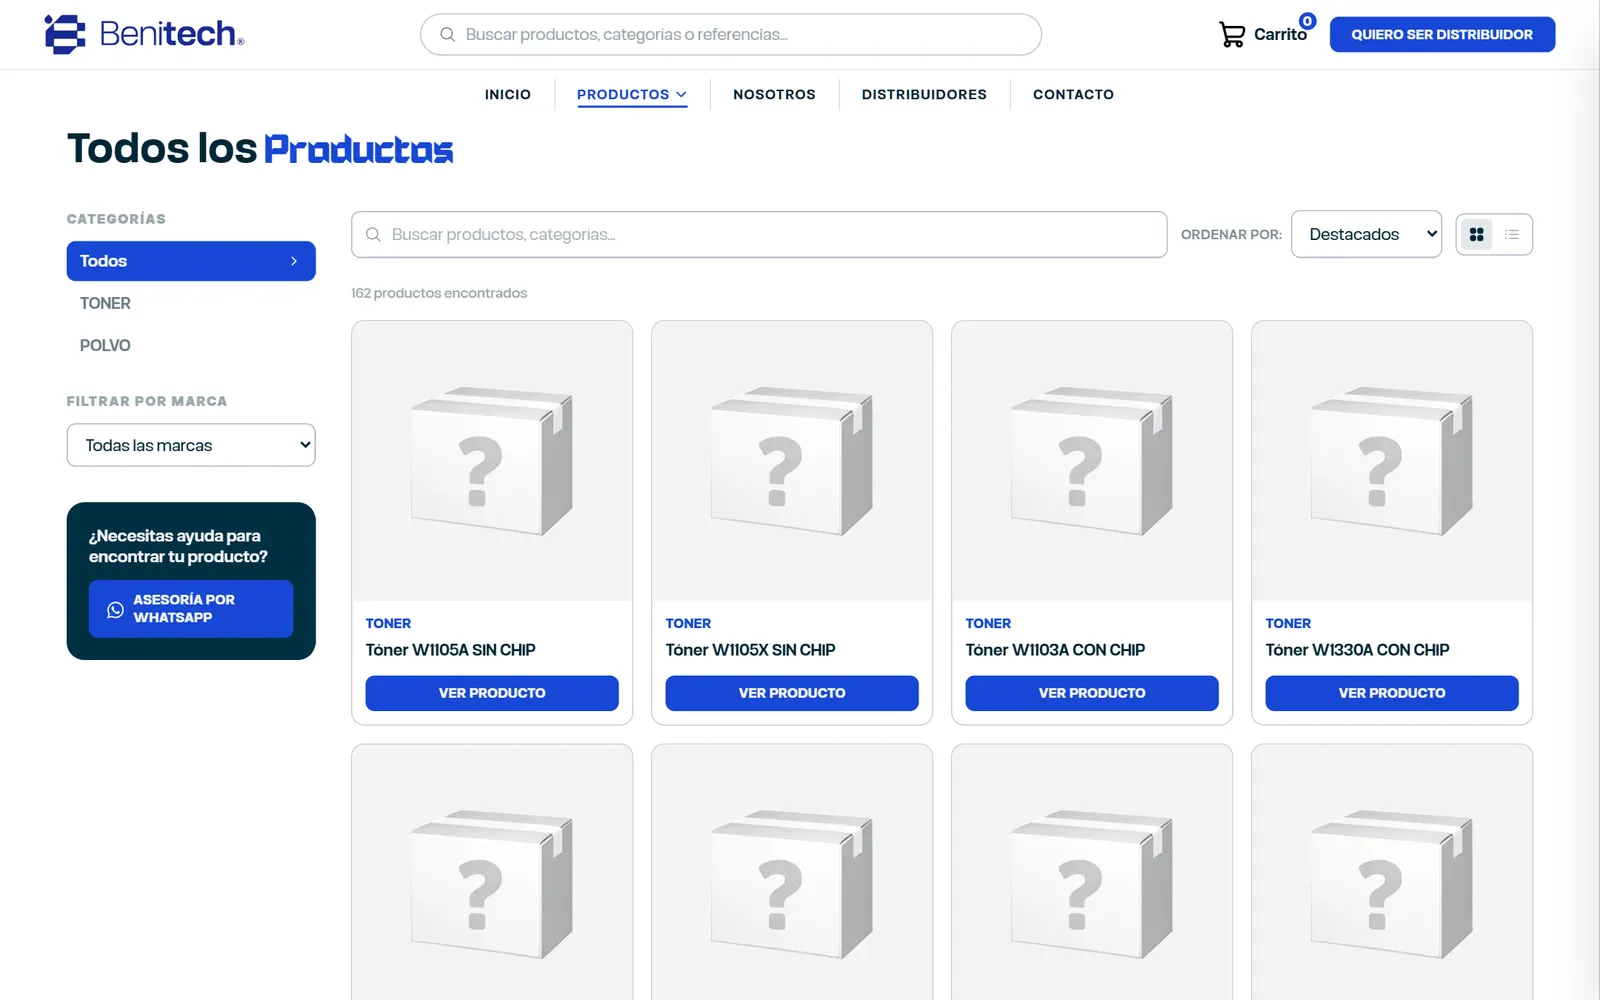Focus the Buscar productos, categorías field
1600x1000 pixels.
pyautogui.click(x=759, y=234)
